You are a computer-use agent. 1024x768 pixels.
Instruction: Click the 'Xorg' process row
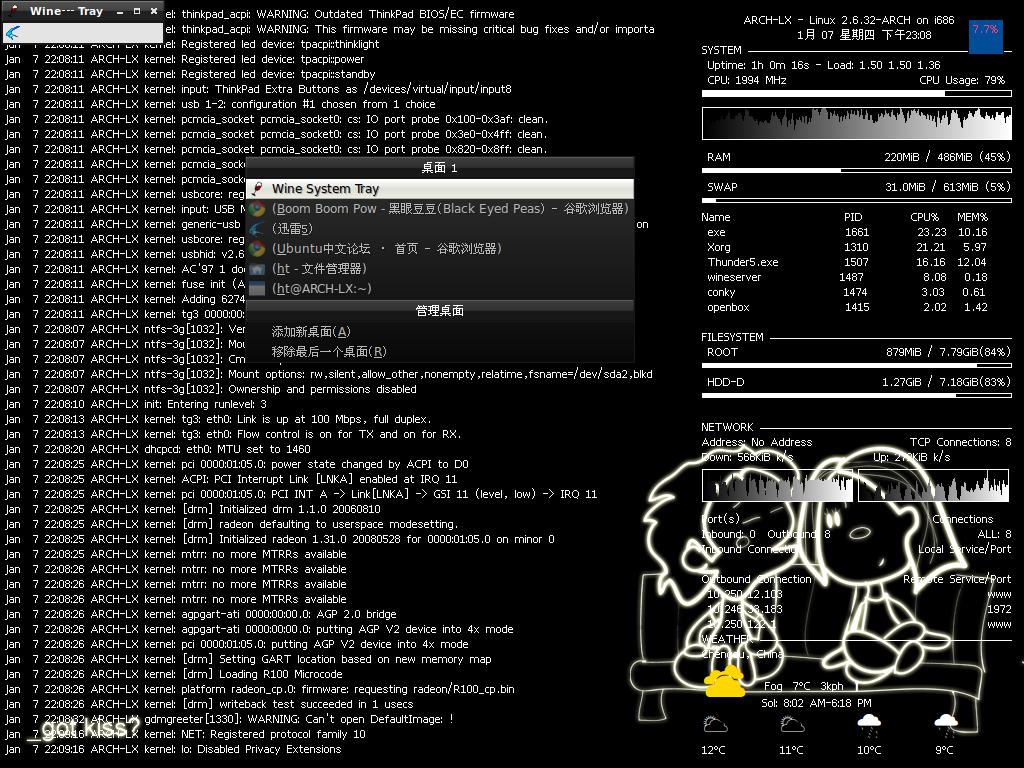847,248
